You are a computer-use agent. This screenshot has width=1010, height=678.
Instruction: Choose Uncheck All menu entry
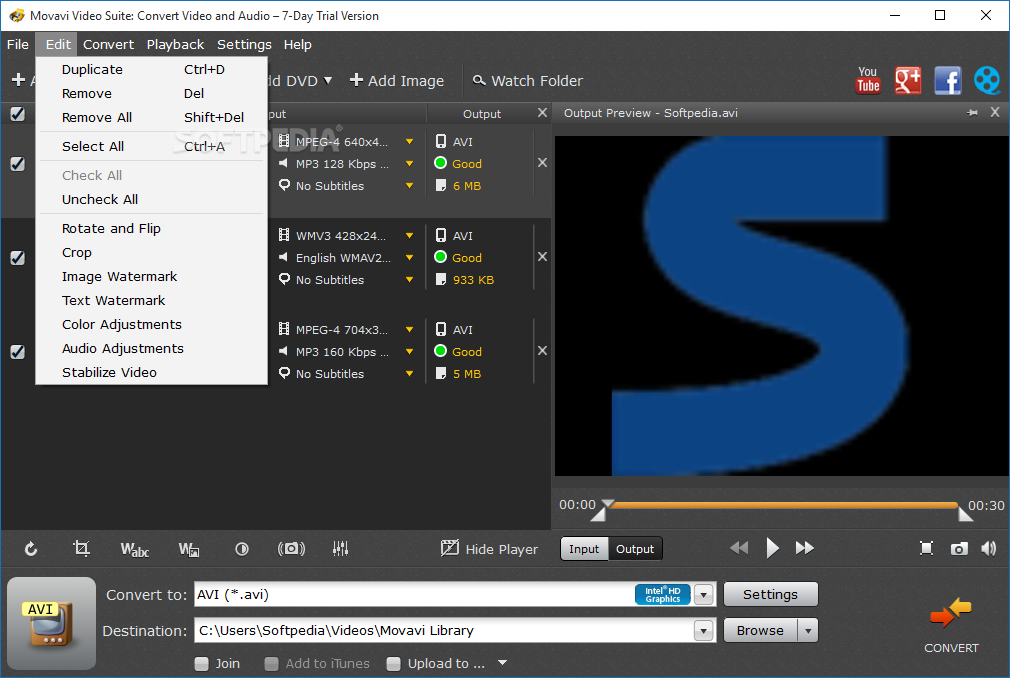point(151,200)
